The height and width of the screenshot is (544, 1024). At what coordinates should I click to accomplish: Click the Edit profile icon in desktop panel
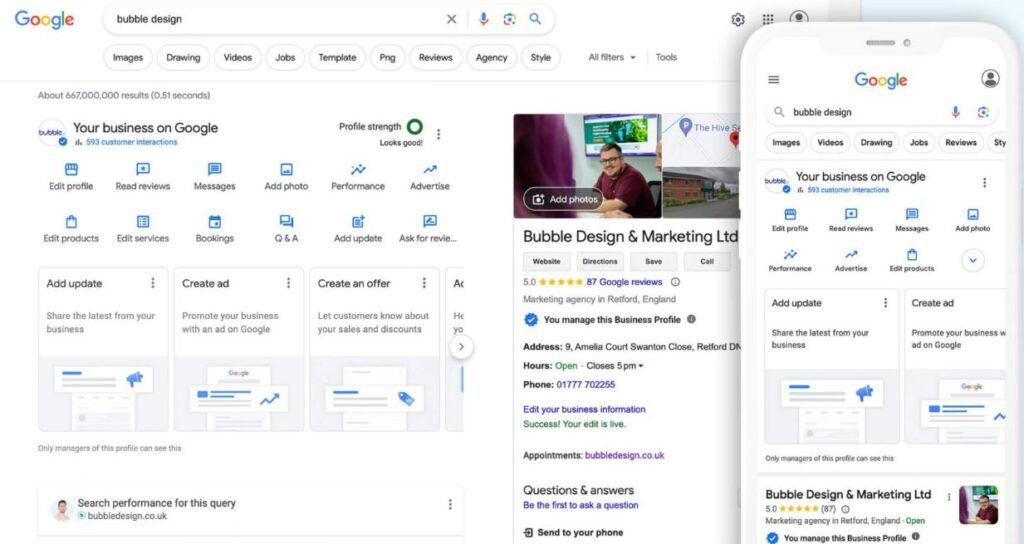coord(71,171)
